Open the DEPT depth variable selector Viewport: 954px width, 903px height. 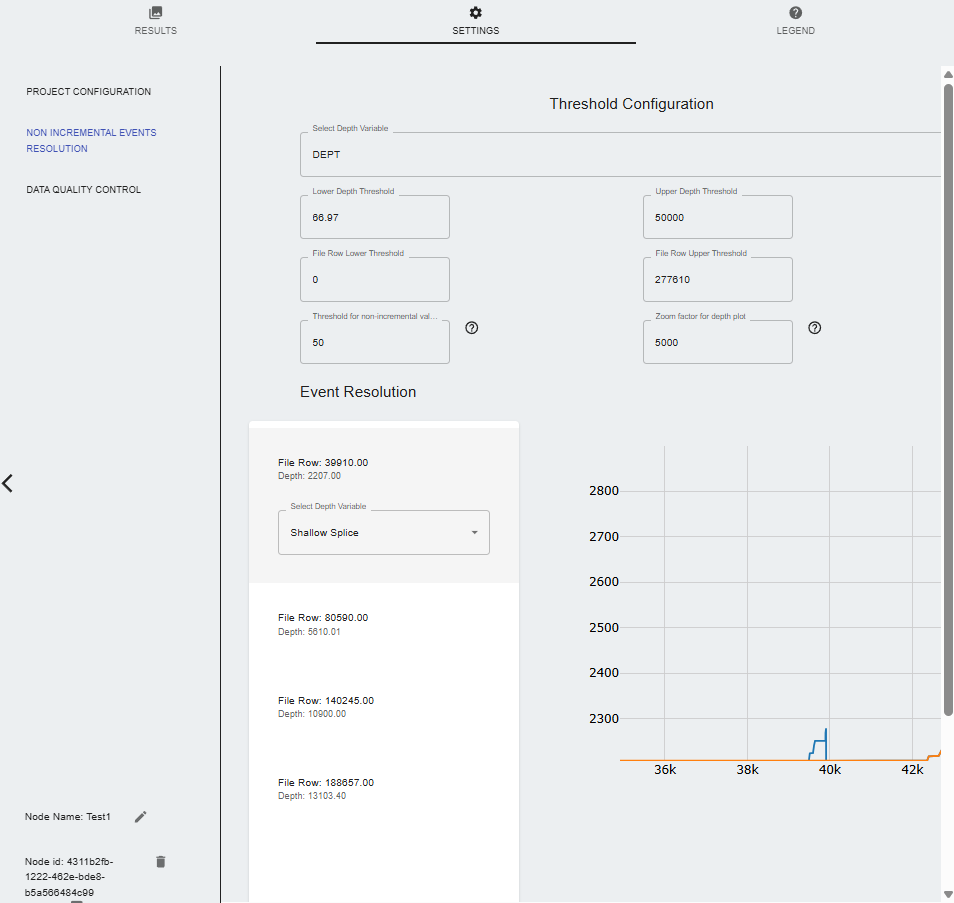click(620, 155)
